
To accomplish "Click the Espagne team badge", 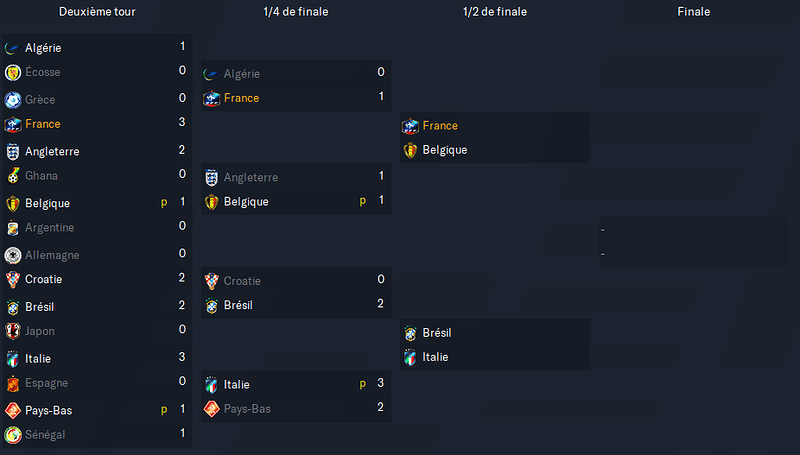I will (13, 384).
